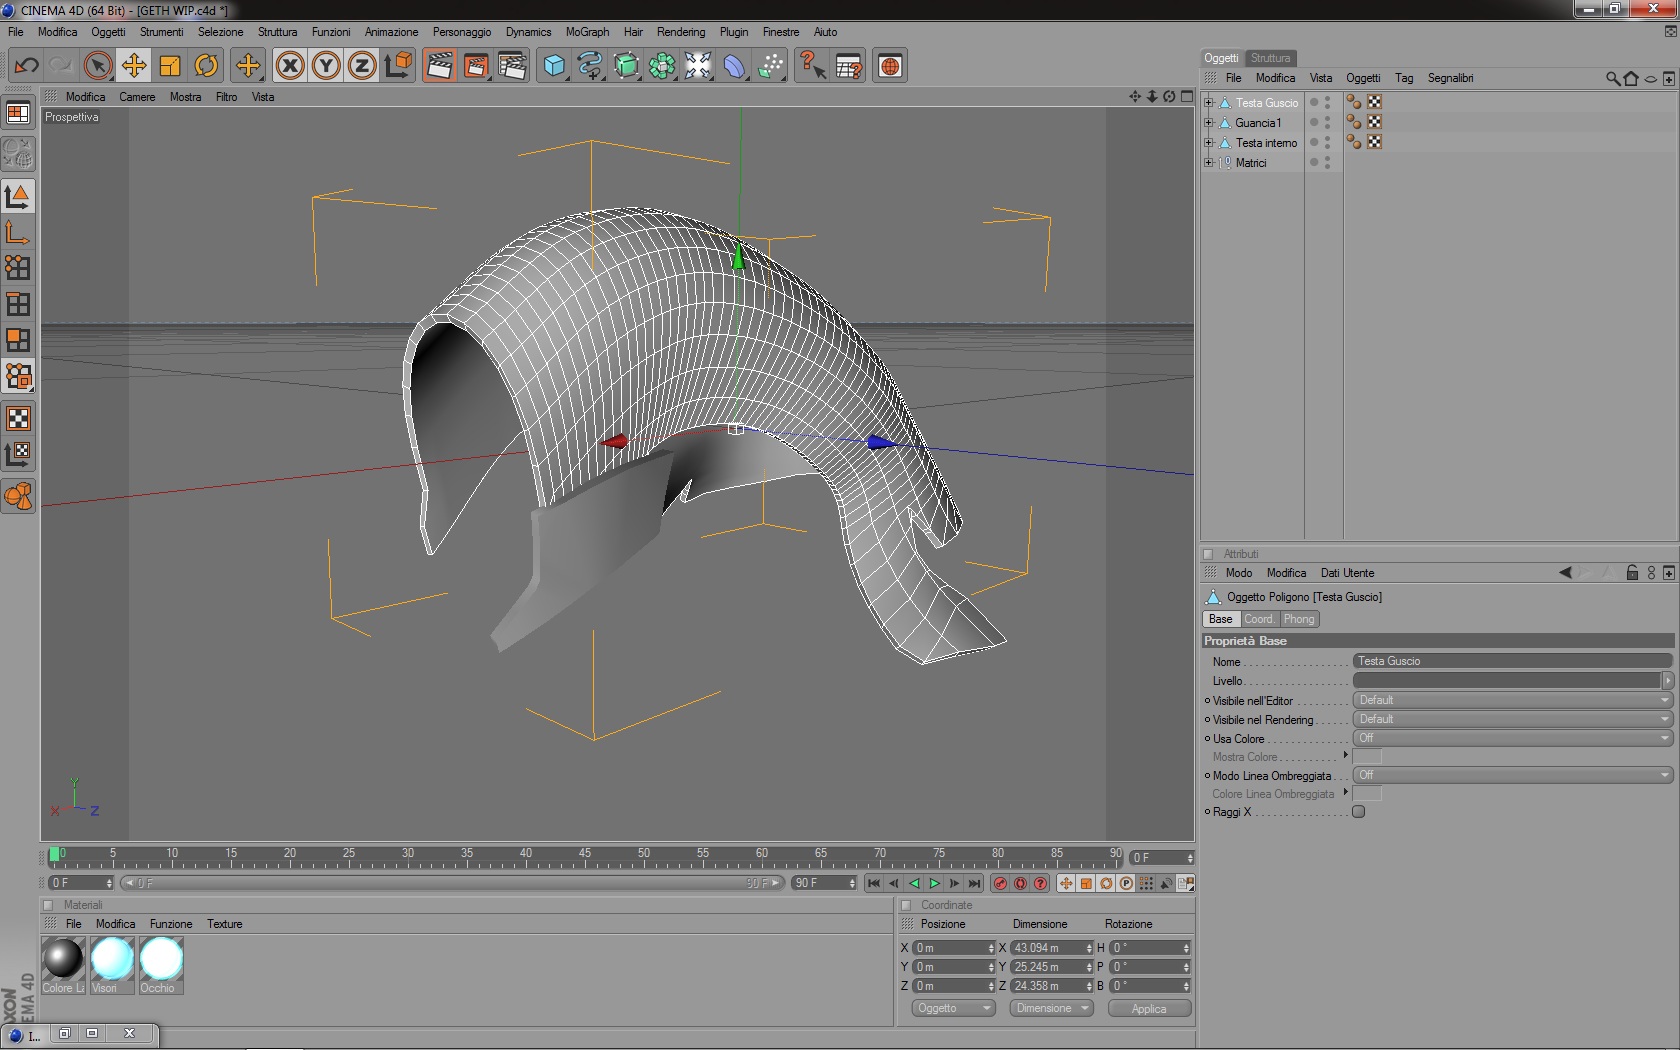This screenshot has width=1680, height=1050.
Task: Open the Help cursor tool
Action: point(812,66)
